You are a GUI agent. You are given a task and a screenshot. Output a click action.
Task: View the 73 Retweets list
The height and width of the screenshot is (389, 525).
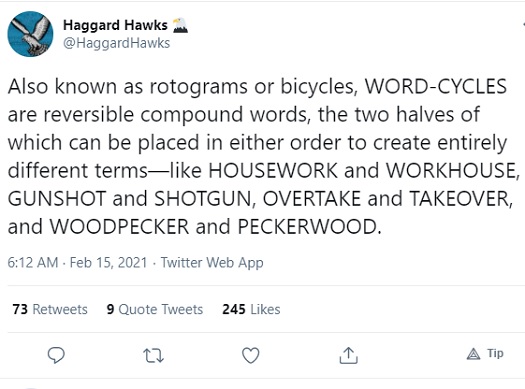[x=50, y=309]
